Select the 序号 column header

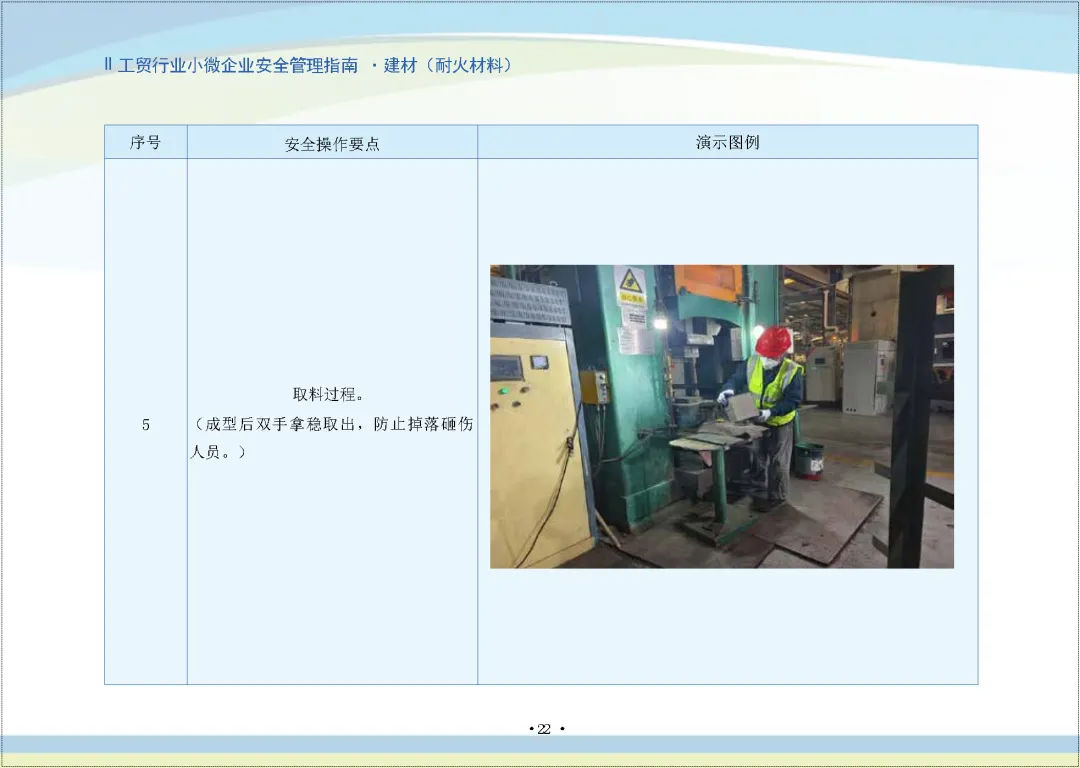(145, 143)
